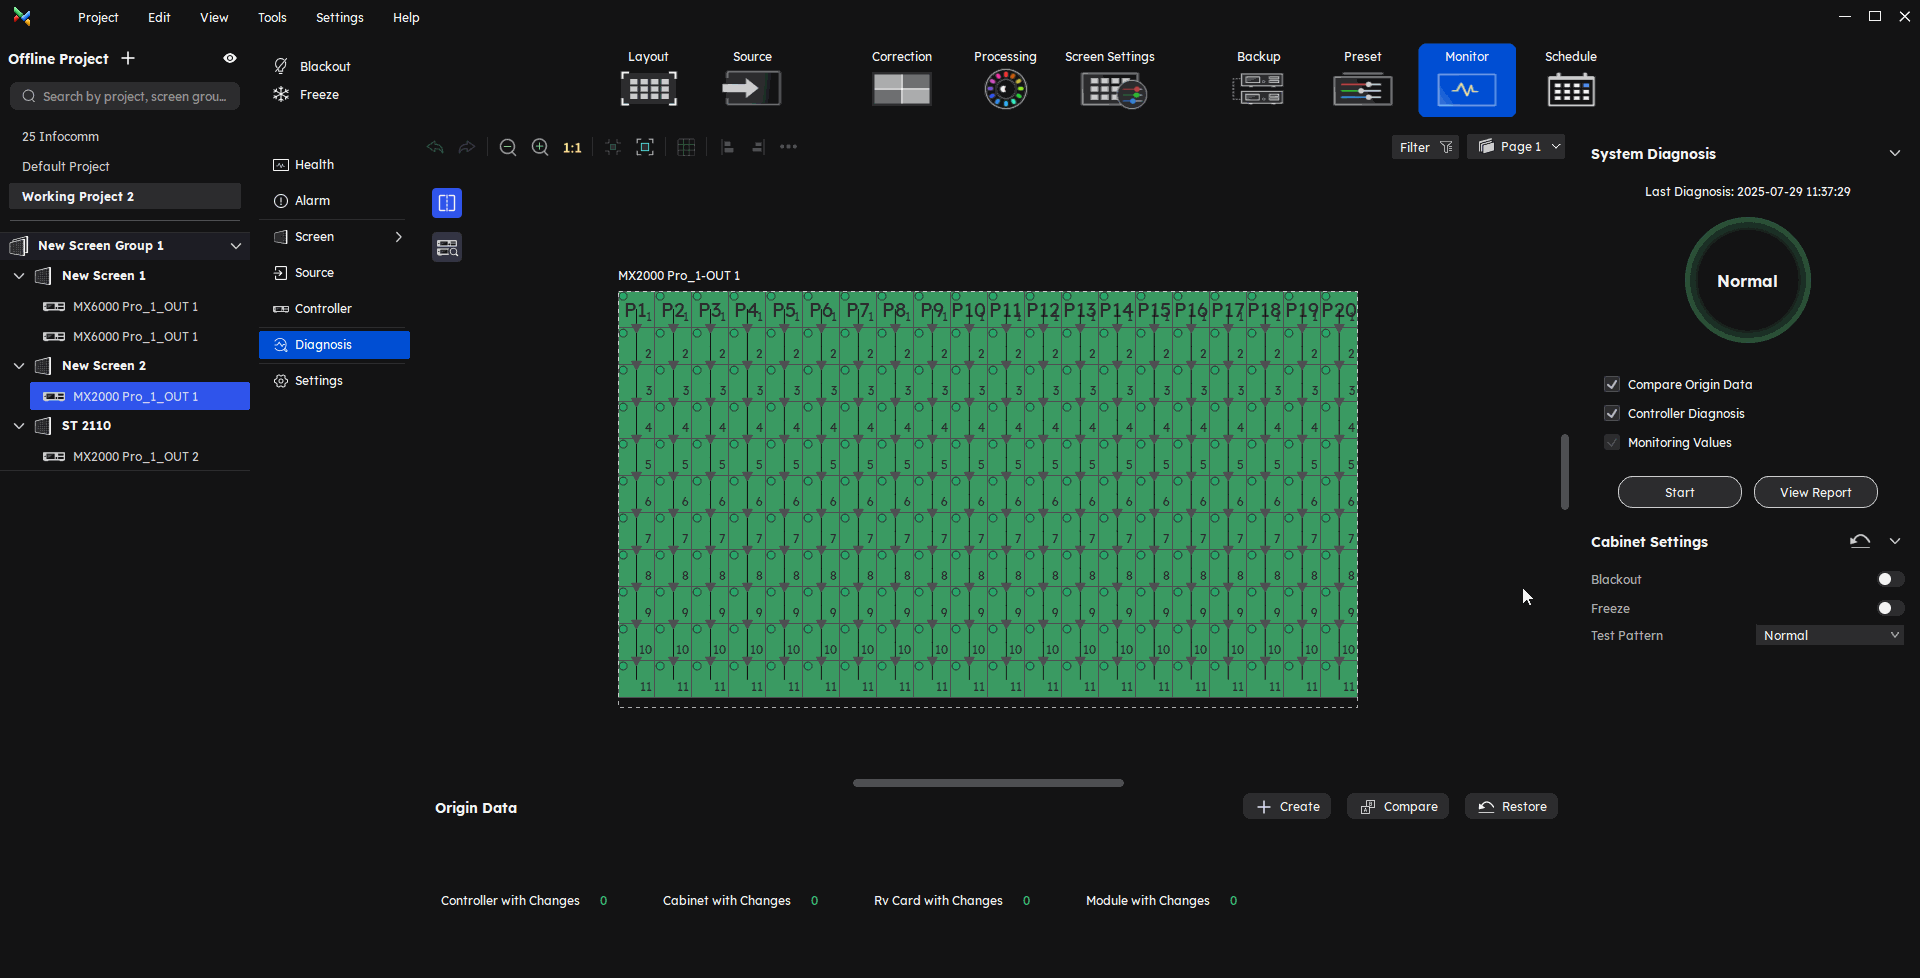Click the zoom out magnifier icon

point(508,148)
